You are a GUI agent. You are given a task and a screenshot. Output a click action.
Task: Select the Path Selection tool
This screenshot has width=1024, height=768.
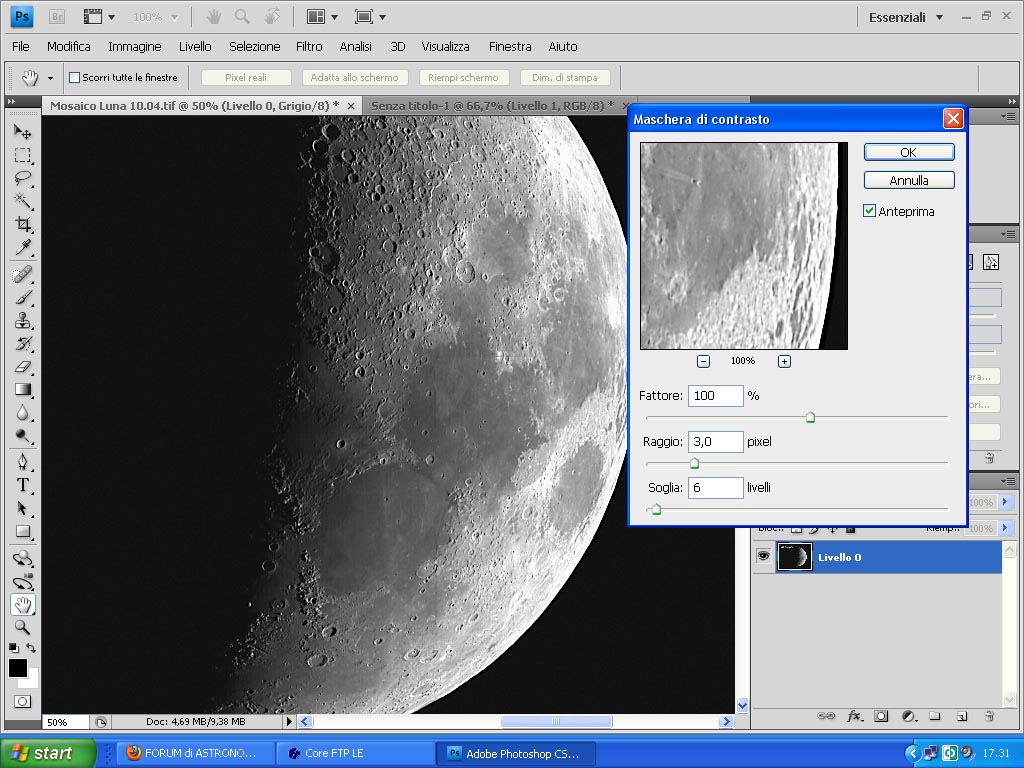[22, 508]
